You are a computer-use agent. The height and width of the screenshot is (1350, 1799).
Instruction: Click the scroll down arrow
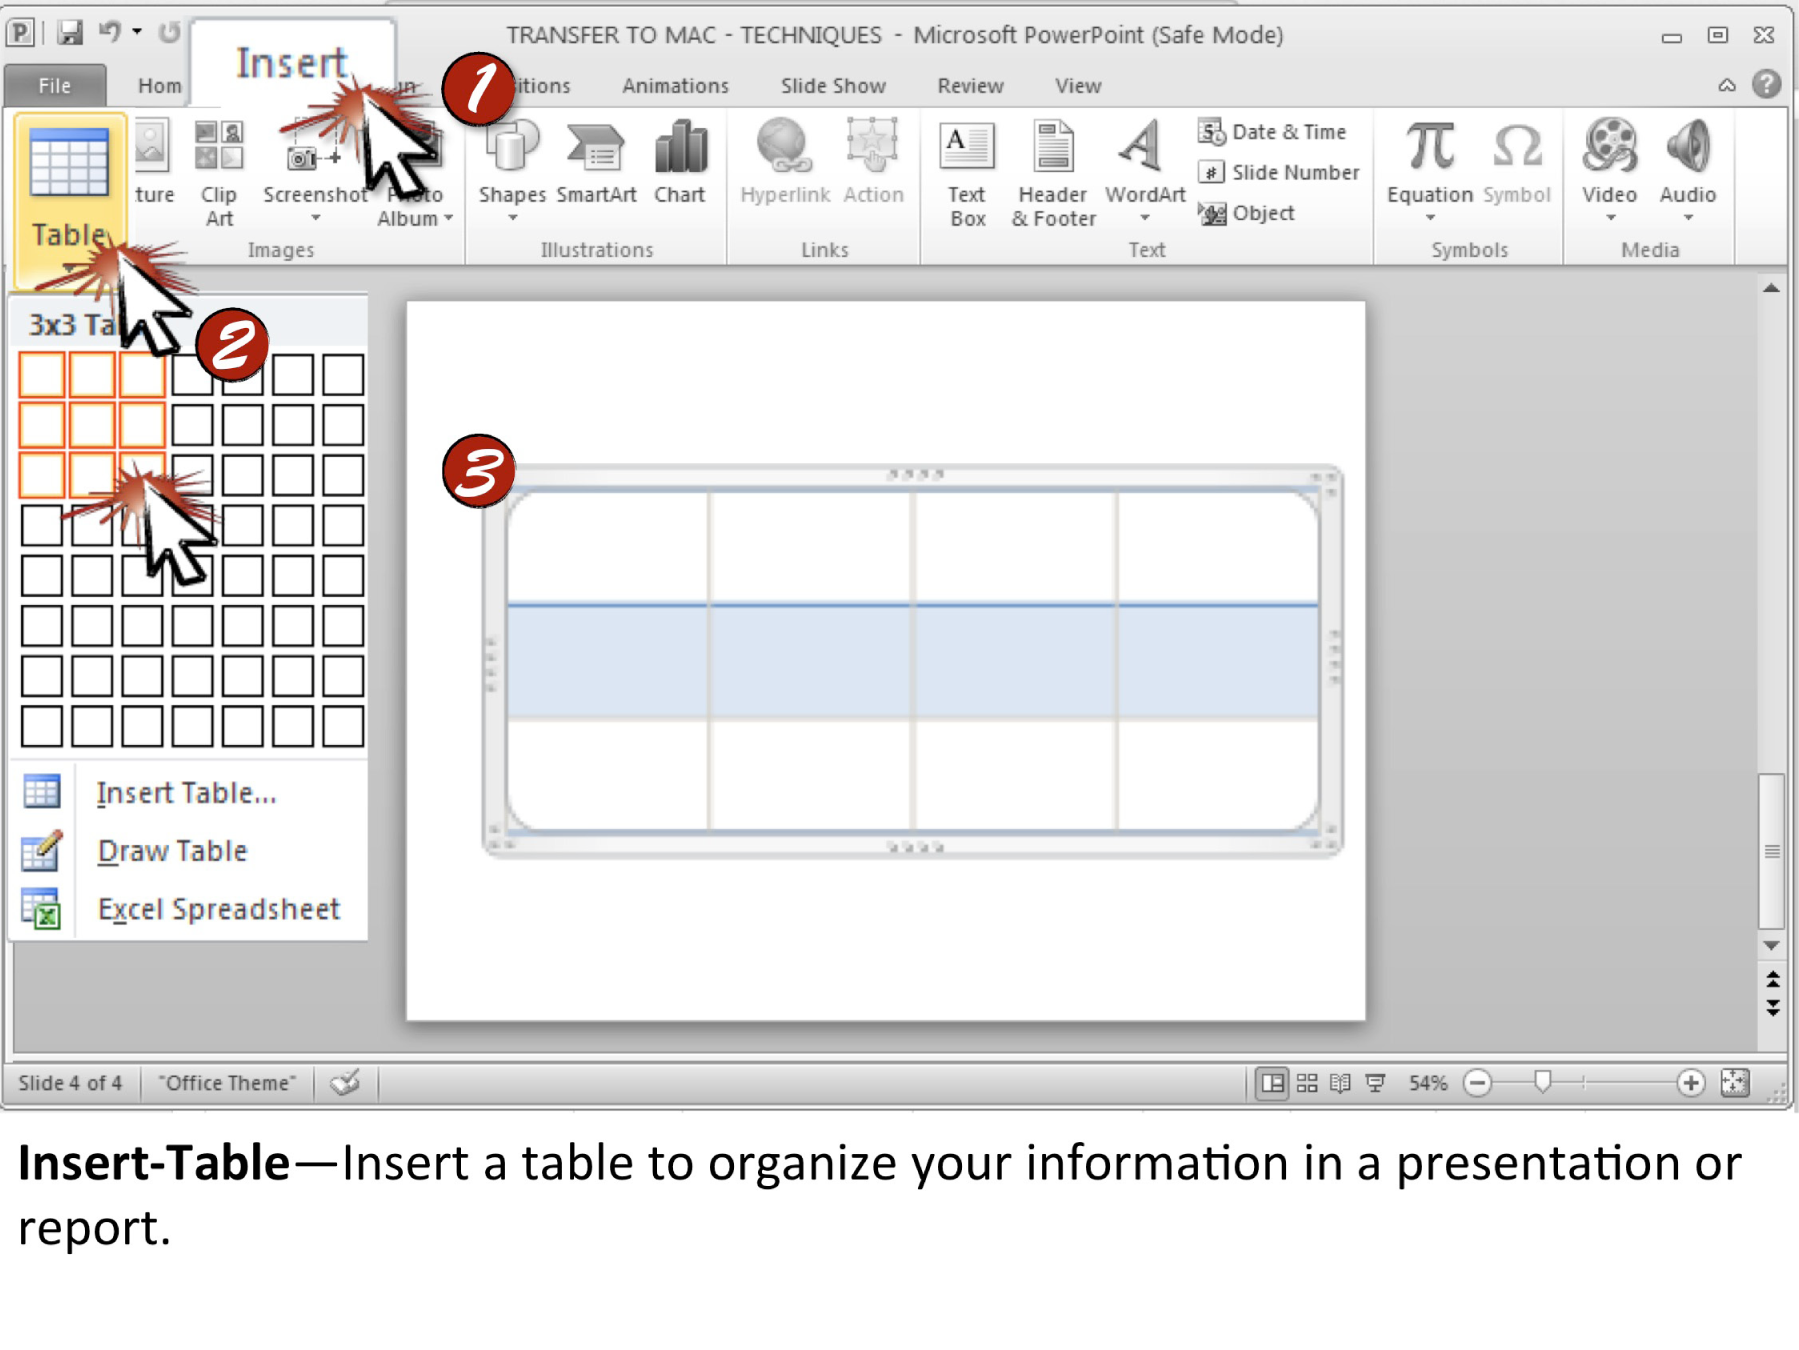point(1771,945)
